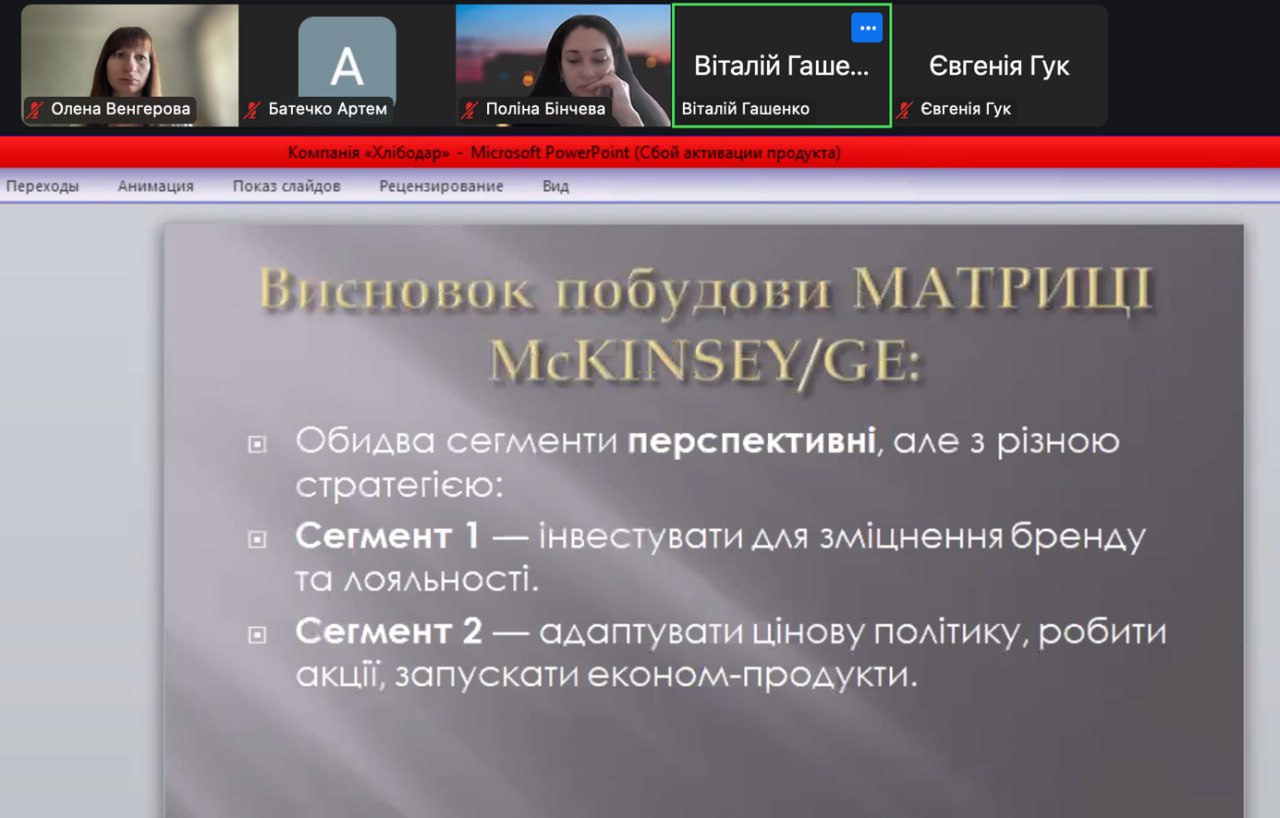Open the Переходы tab in PowerPoint
Screen dimensions: 1280x818
click(42, 186)
